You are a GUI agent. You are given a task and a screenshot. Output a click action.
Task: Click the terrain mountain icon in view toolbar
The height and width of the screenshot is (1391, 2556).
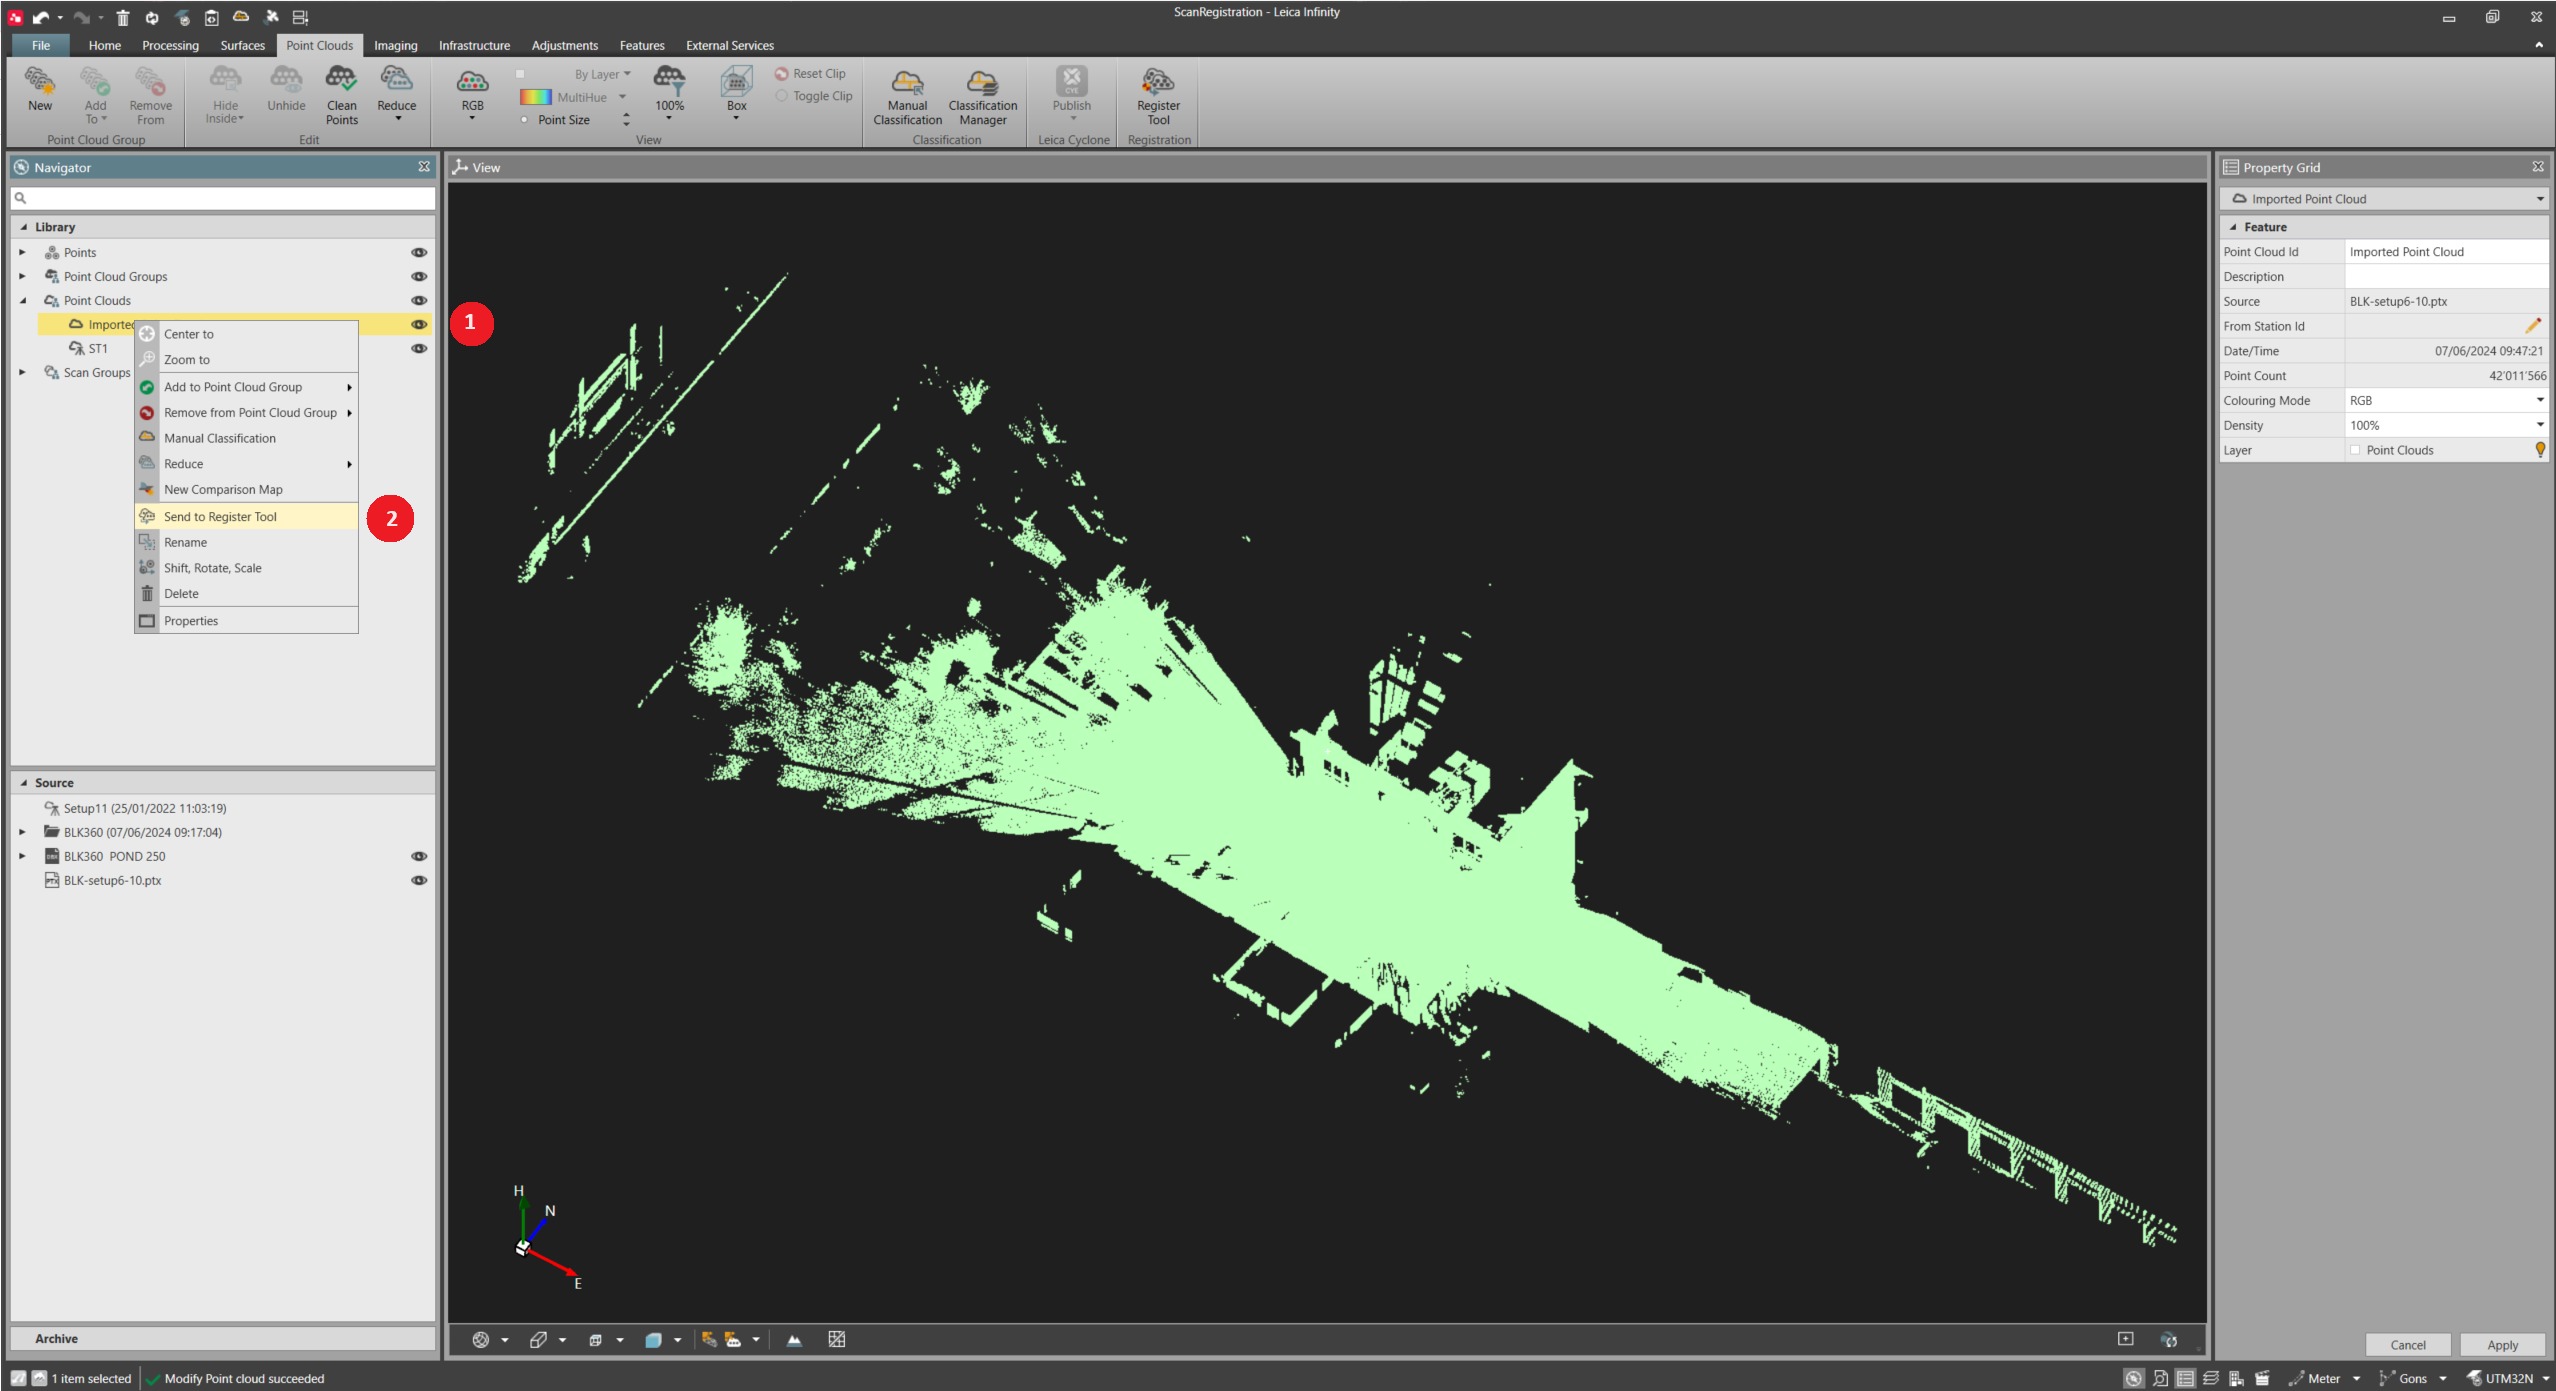pos(794,1340)
